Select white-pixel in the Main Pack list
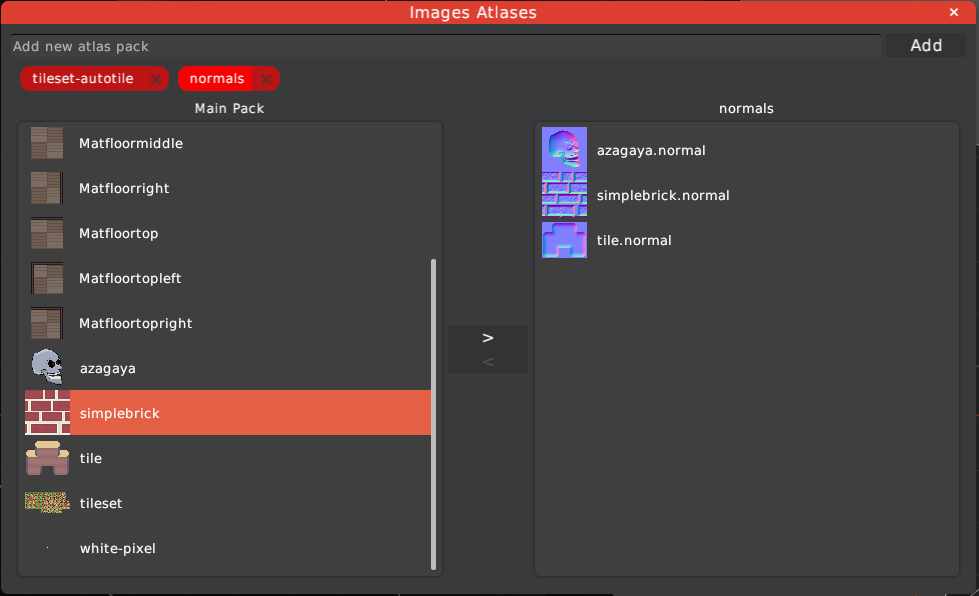The image size is (979, 596). point(118,548)
